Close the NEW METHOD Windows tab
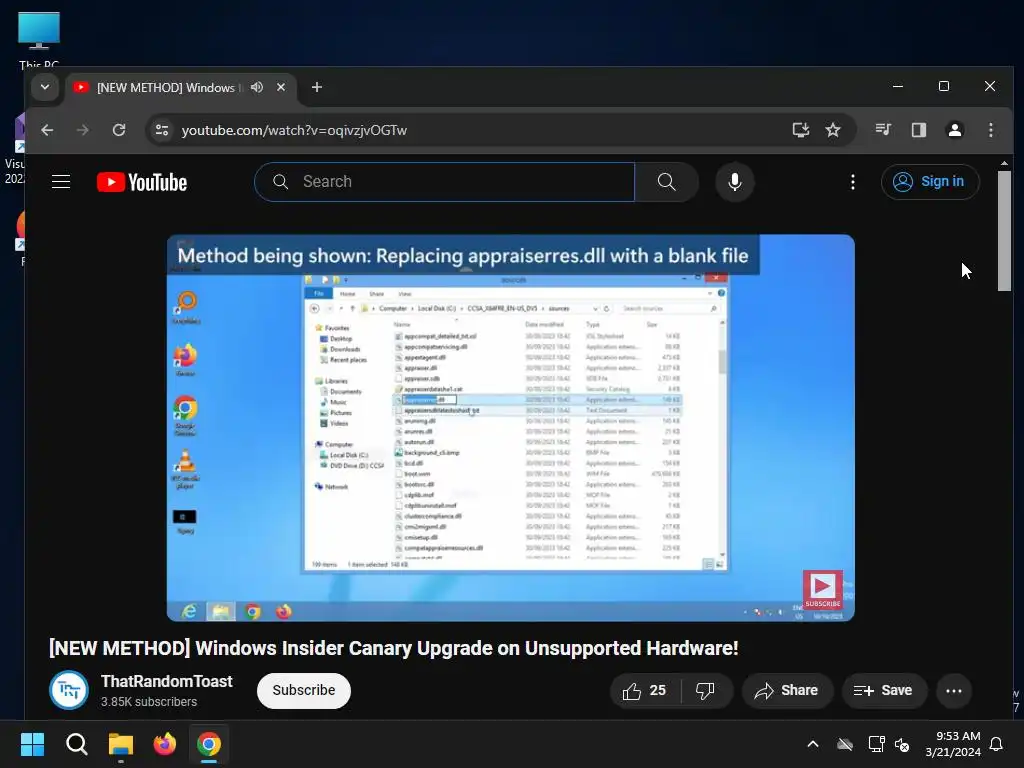This screenshot has width=1024, height=768. (x=281, y=87)
